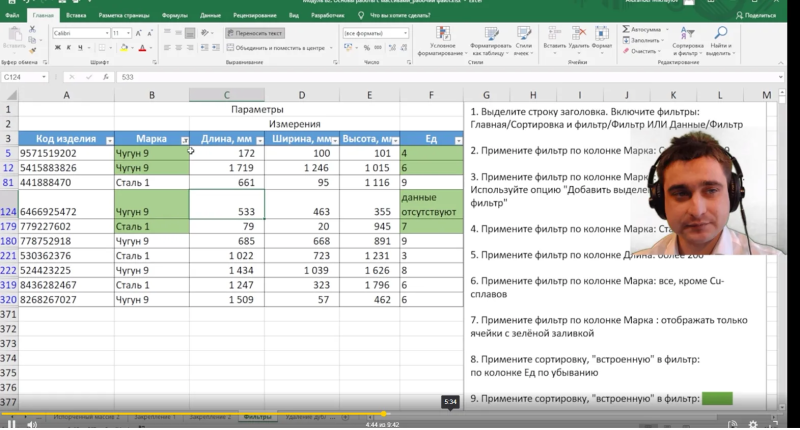Click the Поделиться (Share) button
The height and width of the screenshot is (430, 800).
tap(756, 15)
